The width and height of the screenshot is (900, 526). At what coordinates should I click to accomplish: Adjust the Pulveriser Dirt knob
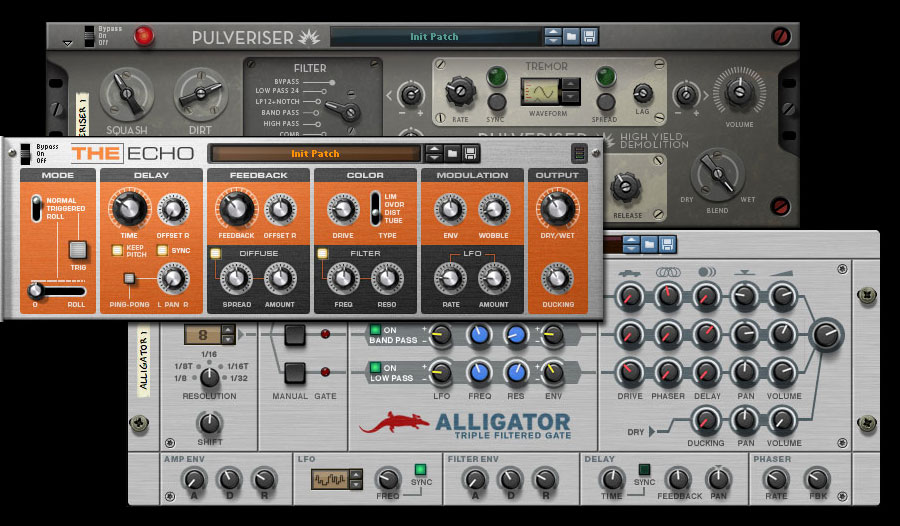tap(200, 94)
